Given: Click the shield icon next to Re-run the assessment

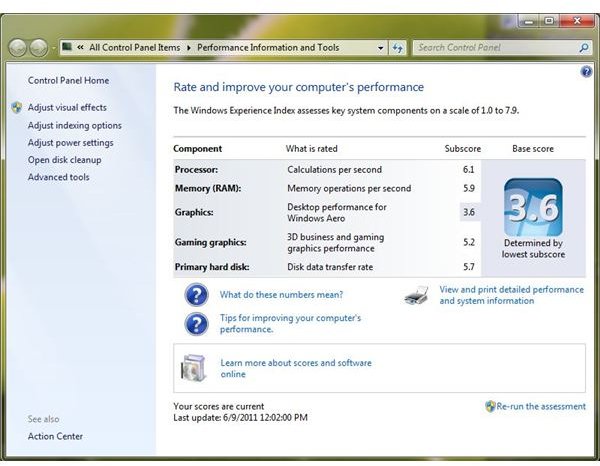Looking at the screenshot, I should coord(490,406).
